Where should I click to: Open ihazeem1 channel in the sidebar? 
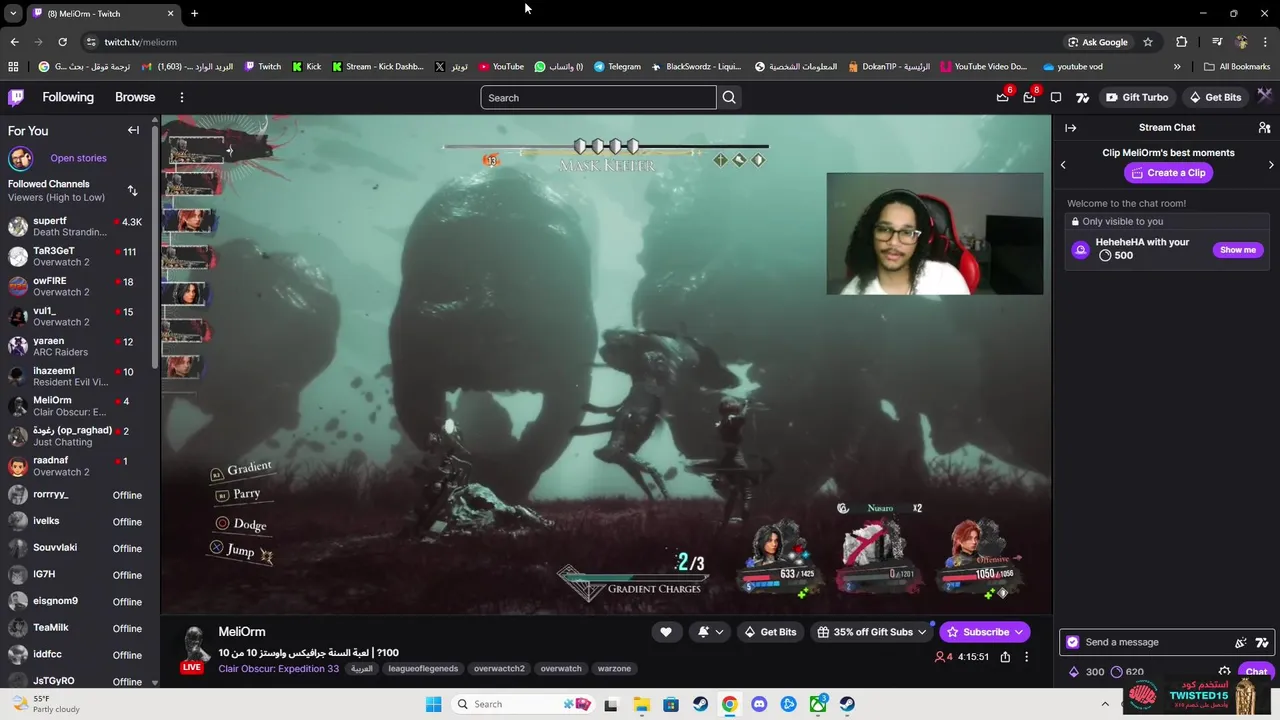pyautogui.click(x=78, y=376)
